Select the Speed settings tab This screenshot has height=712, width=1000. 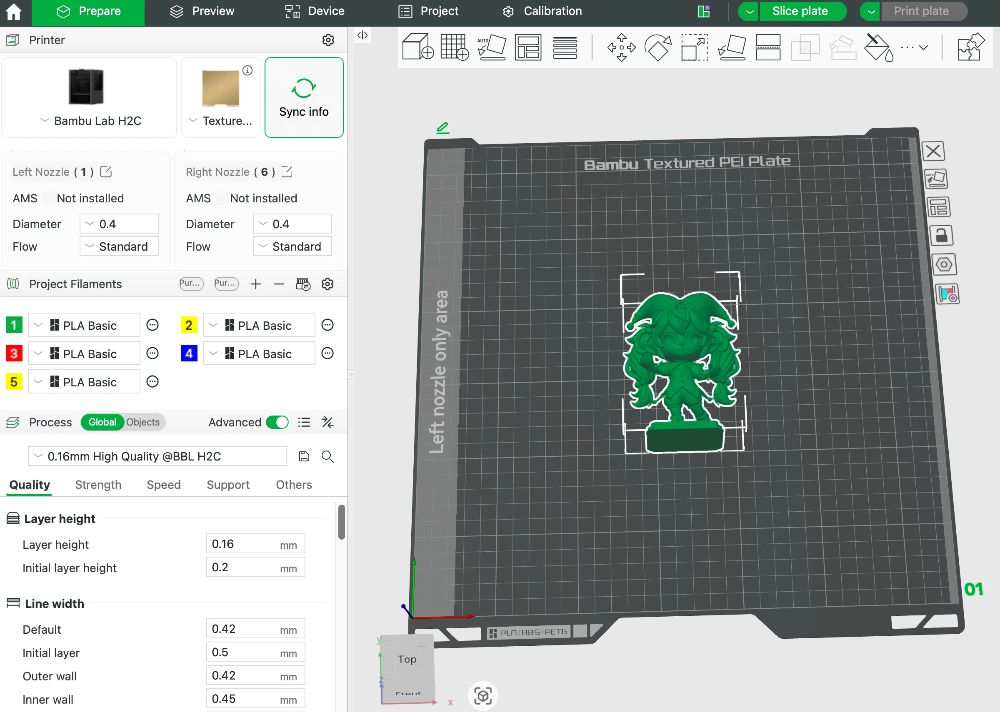(x=163, y=485)
